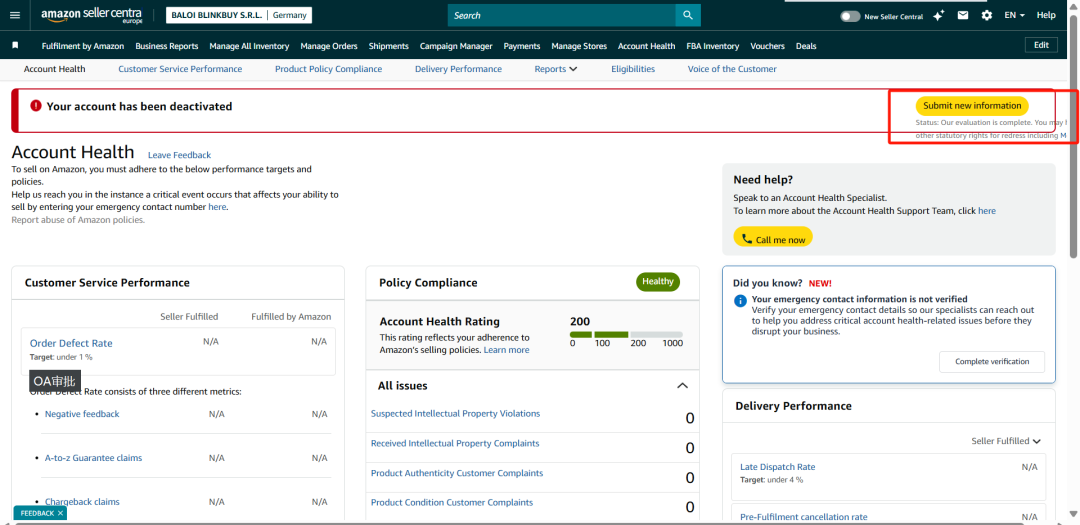Open the Order Defect Rate link
The height and width of the screenshot is (525, 1080).
pyautogui.click(x=71, y=343)
